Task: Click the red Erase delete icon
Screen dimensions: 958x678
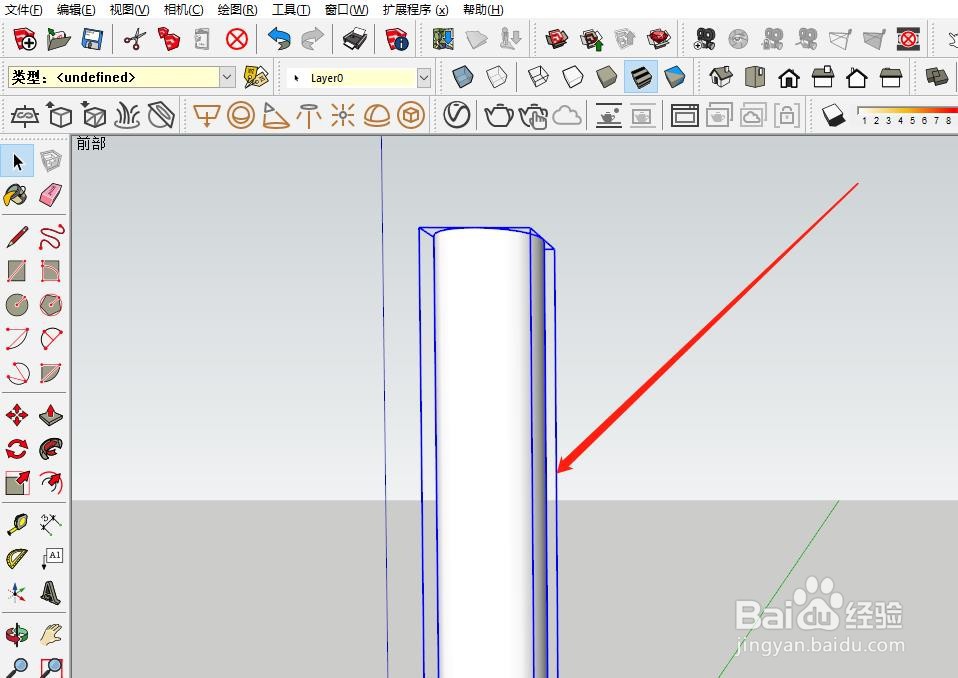Action: coord(236,40)
